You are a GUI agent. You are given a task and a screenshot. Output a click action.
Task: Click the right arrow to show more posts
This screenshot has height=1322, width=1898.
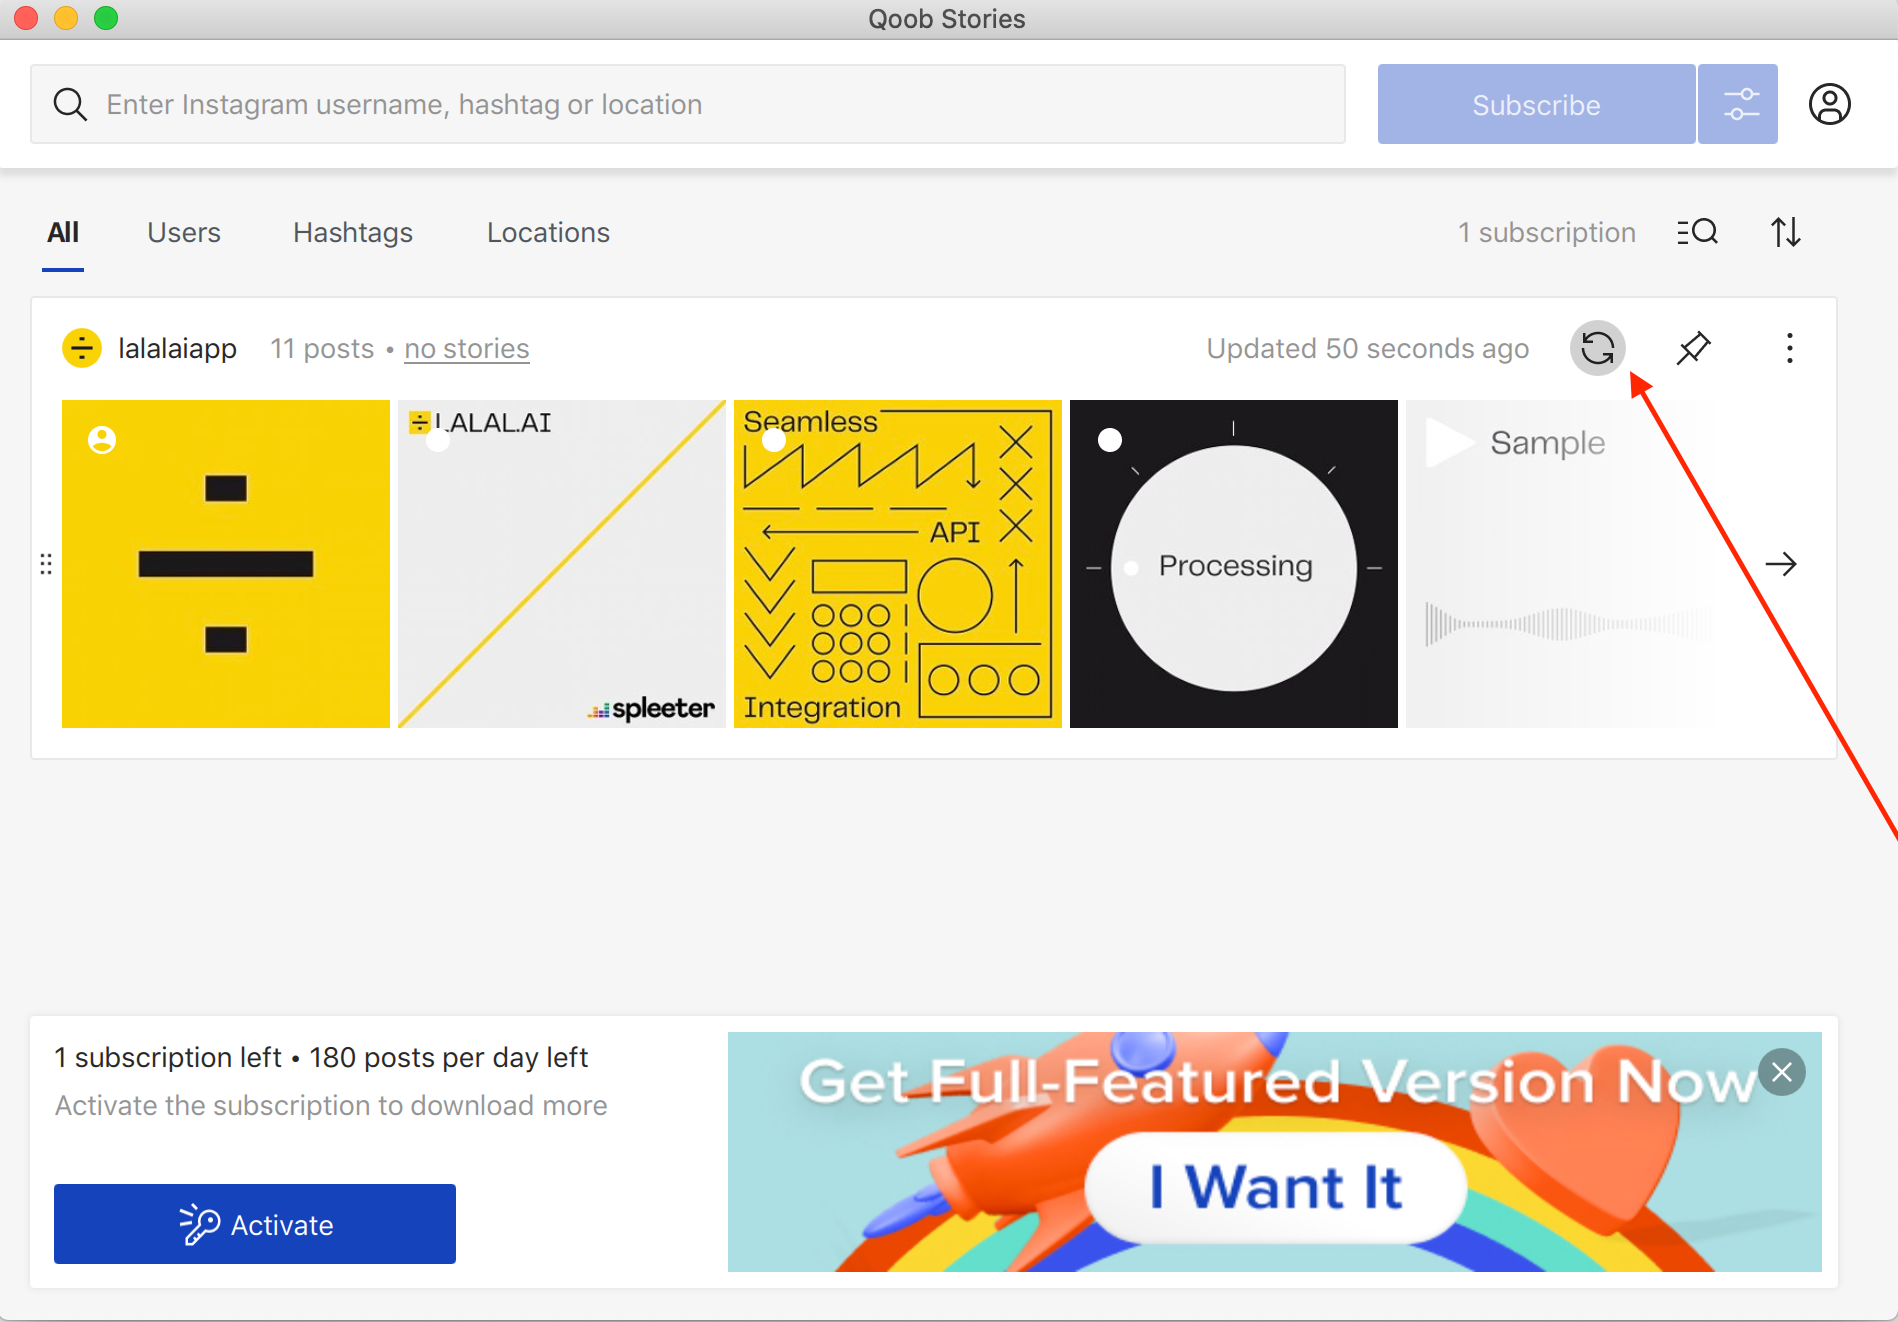[1781, 564]
